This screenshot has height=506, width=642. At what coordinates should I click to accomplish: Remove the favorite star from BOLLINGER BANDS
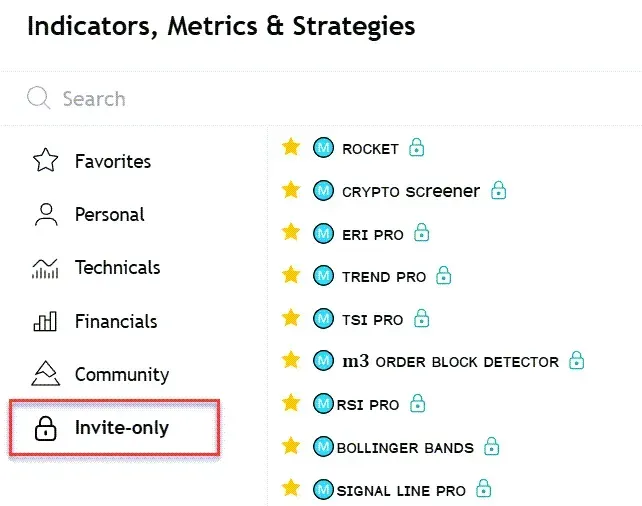(x=291, y=446)
